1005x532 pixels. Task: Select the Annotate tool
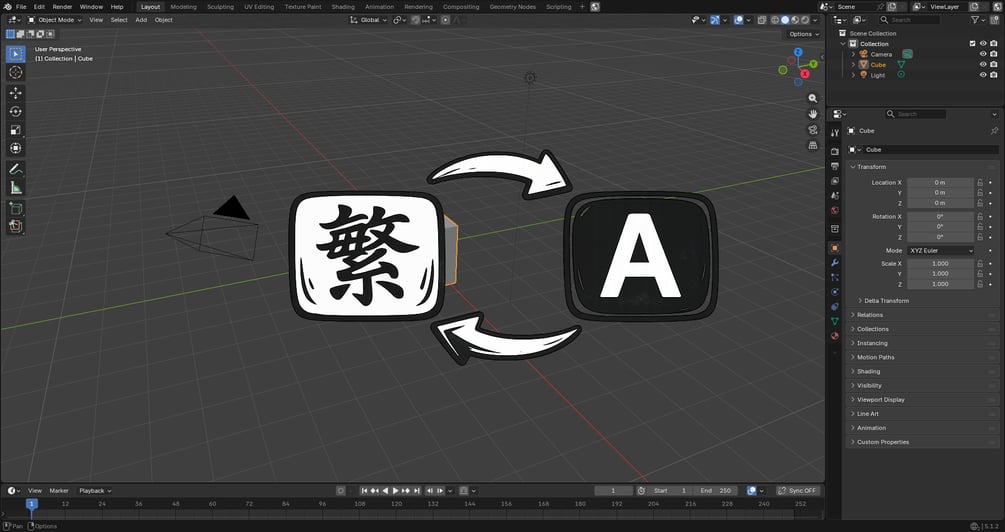coord(16,170)
